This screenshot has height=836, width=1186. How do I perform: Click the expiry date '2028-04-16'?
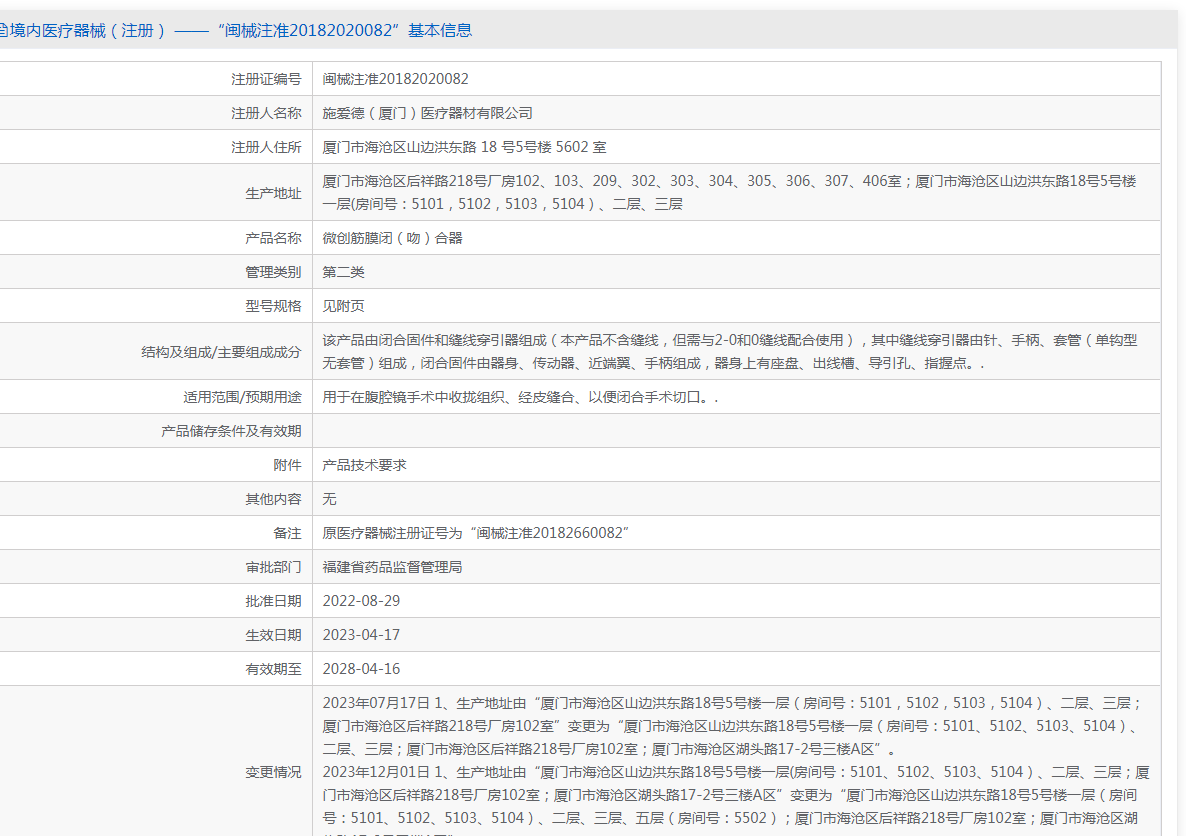(362, 669)
